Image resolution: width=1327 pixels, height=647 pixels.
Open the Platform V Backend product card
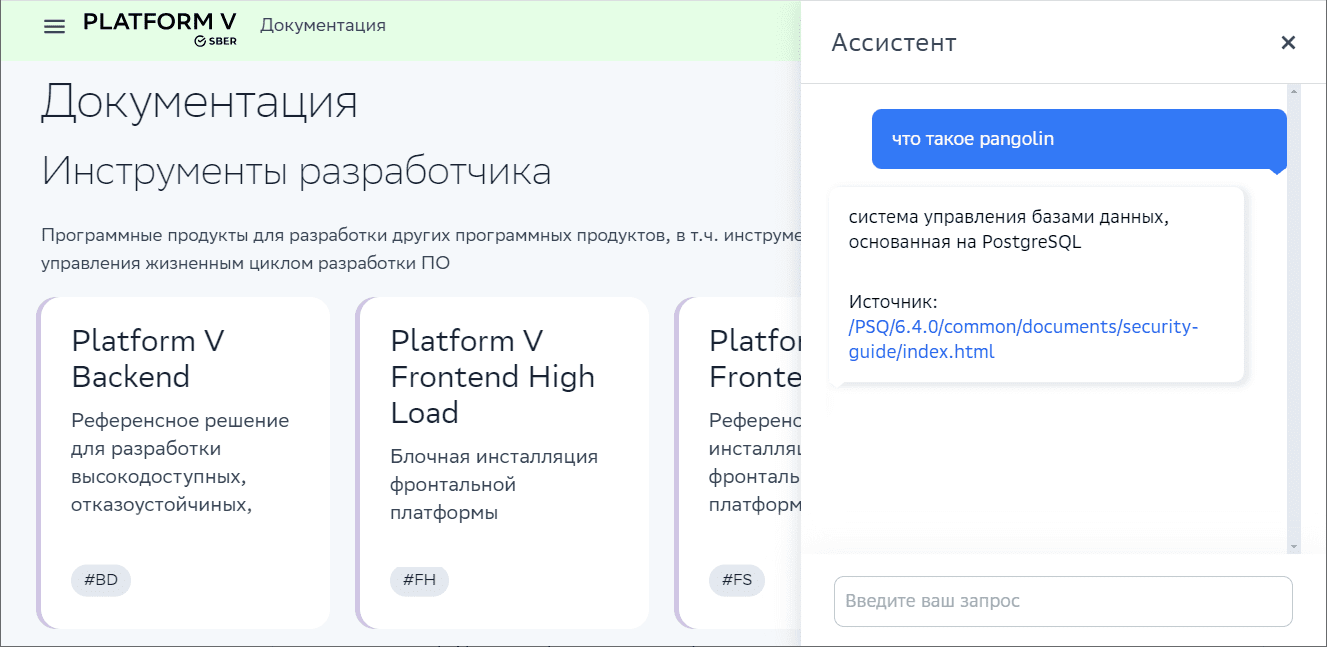coord(184,460)
